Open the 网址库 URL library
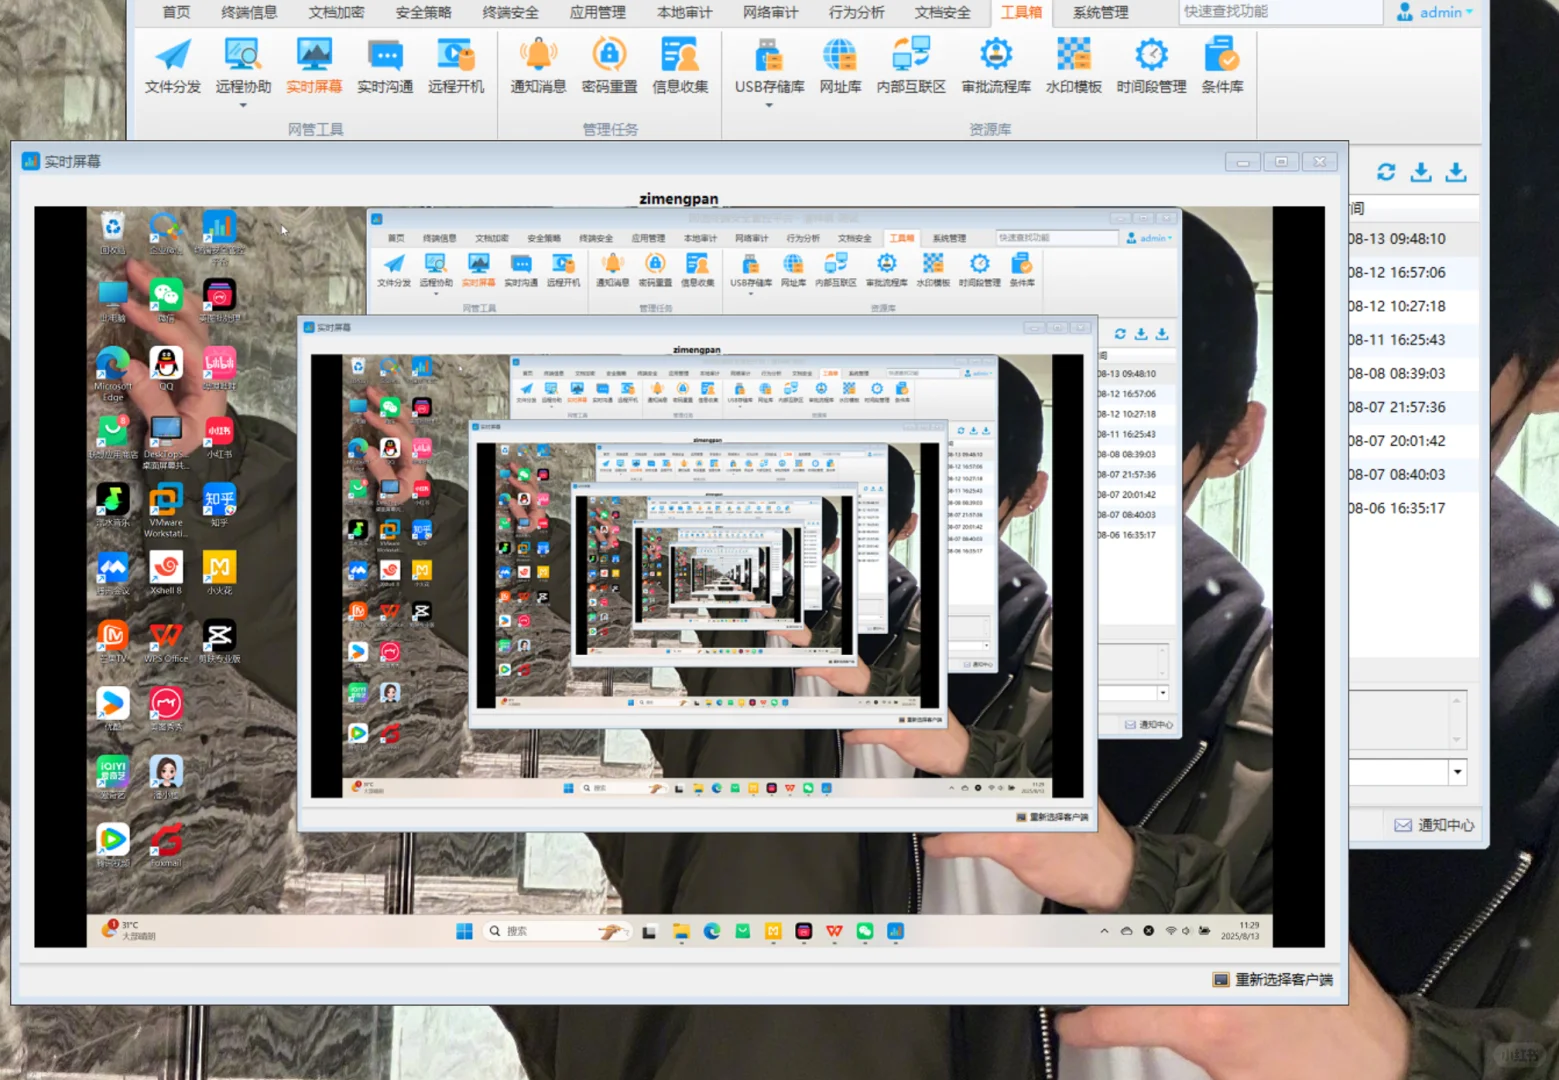 click(840, 66)
